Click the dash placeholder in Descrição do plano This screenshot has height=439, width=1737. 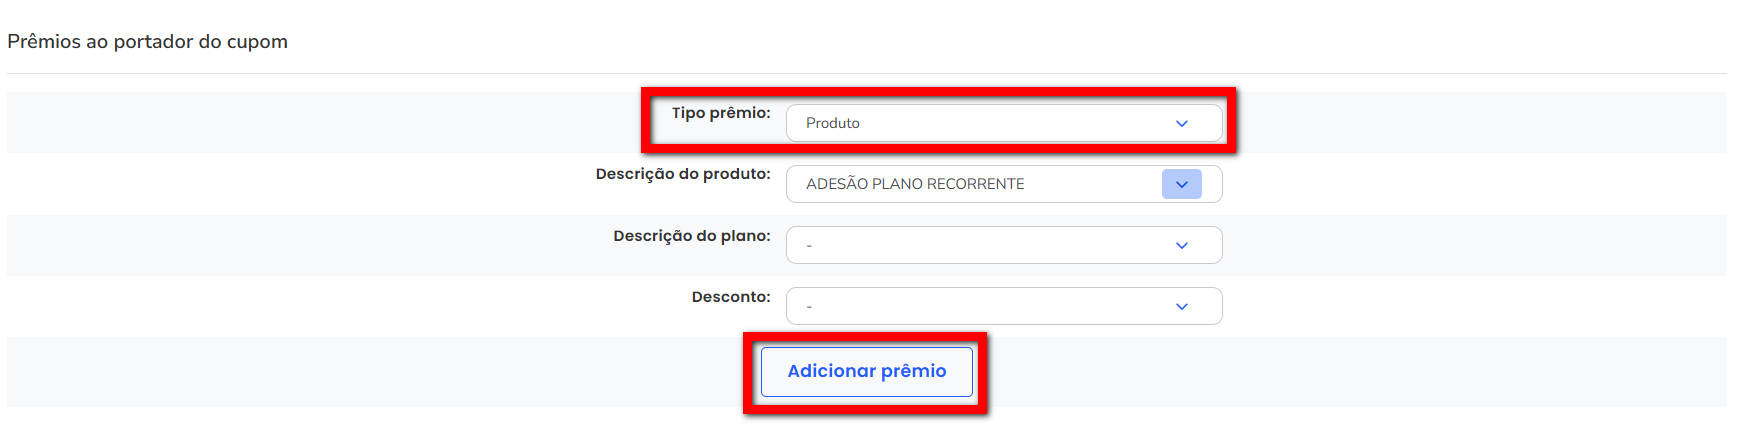809,246
